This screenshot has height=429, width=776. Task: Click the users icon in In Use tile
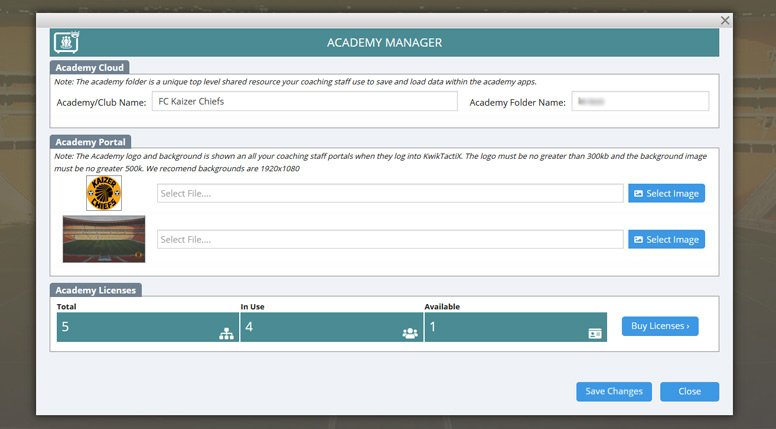tap(410, 333)
